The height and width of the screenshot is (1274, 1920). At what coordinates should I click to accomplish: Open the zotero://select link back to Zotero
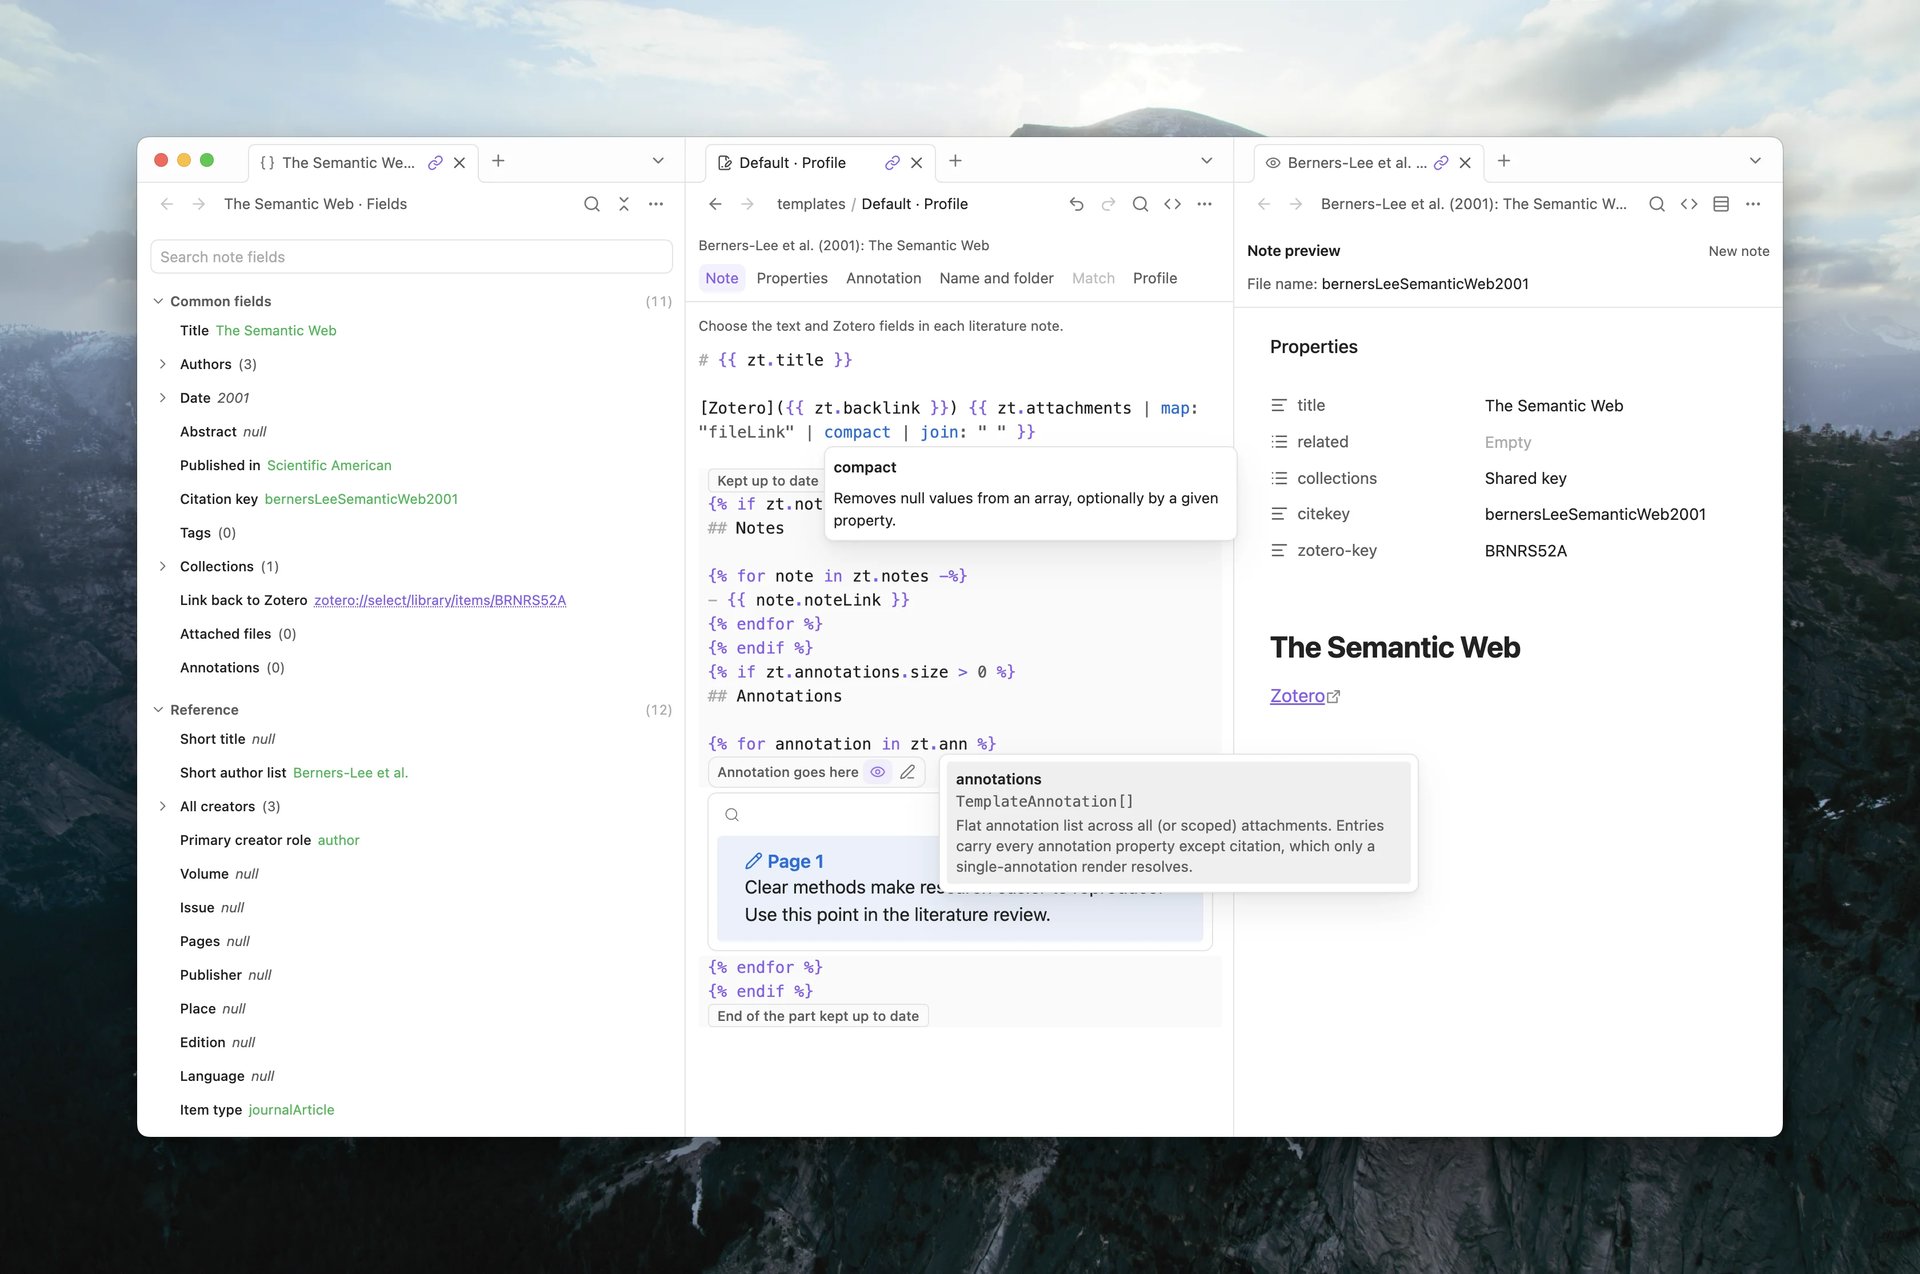click(x=440, y=600)
